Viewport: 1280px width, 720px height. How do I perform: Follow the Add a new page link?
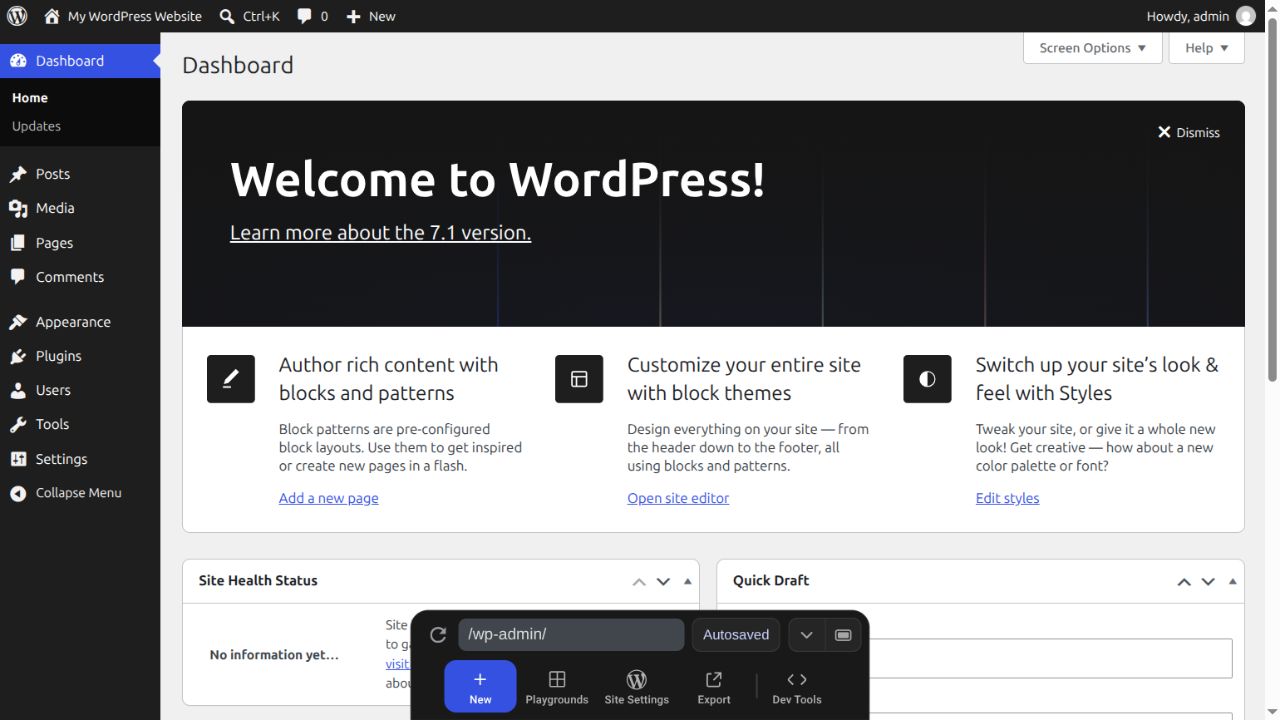(329, 498)
